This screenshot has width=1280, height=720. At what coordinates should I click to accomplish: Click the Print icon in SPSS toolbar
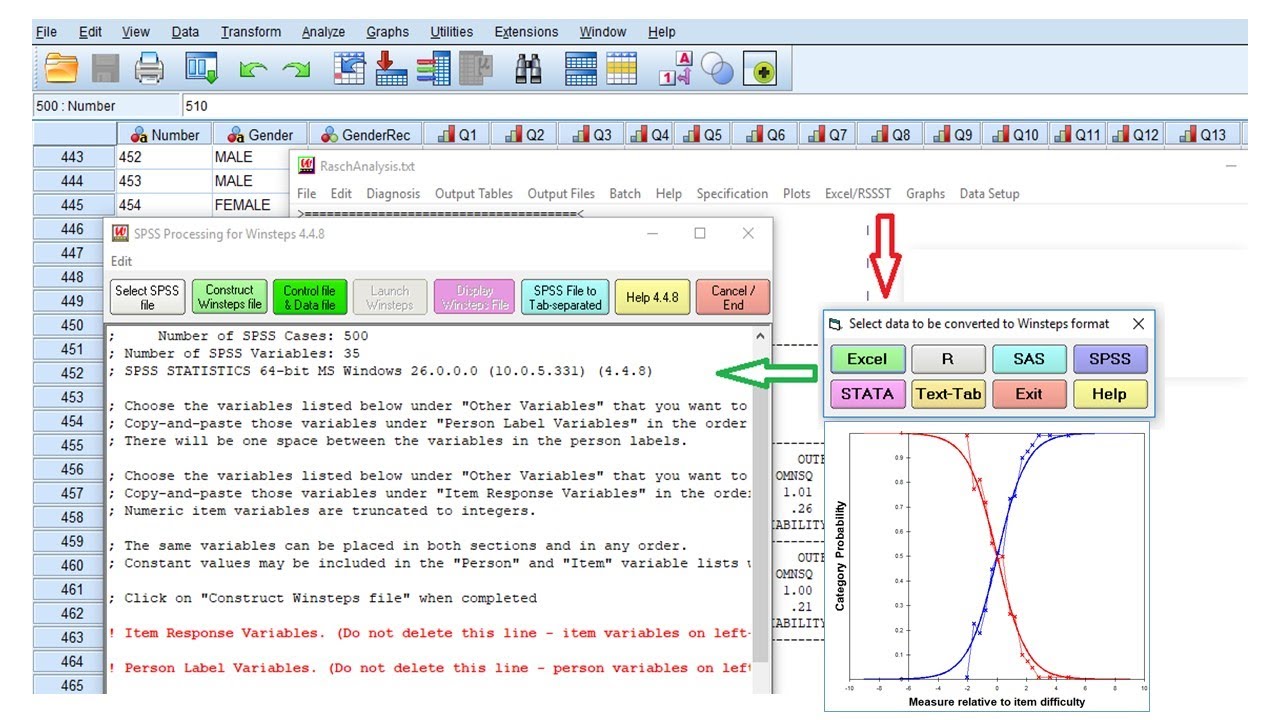[x=149, y=69]
